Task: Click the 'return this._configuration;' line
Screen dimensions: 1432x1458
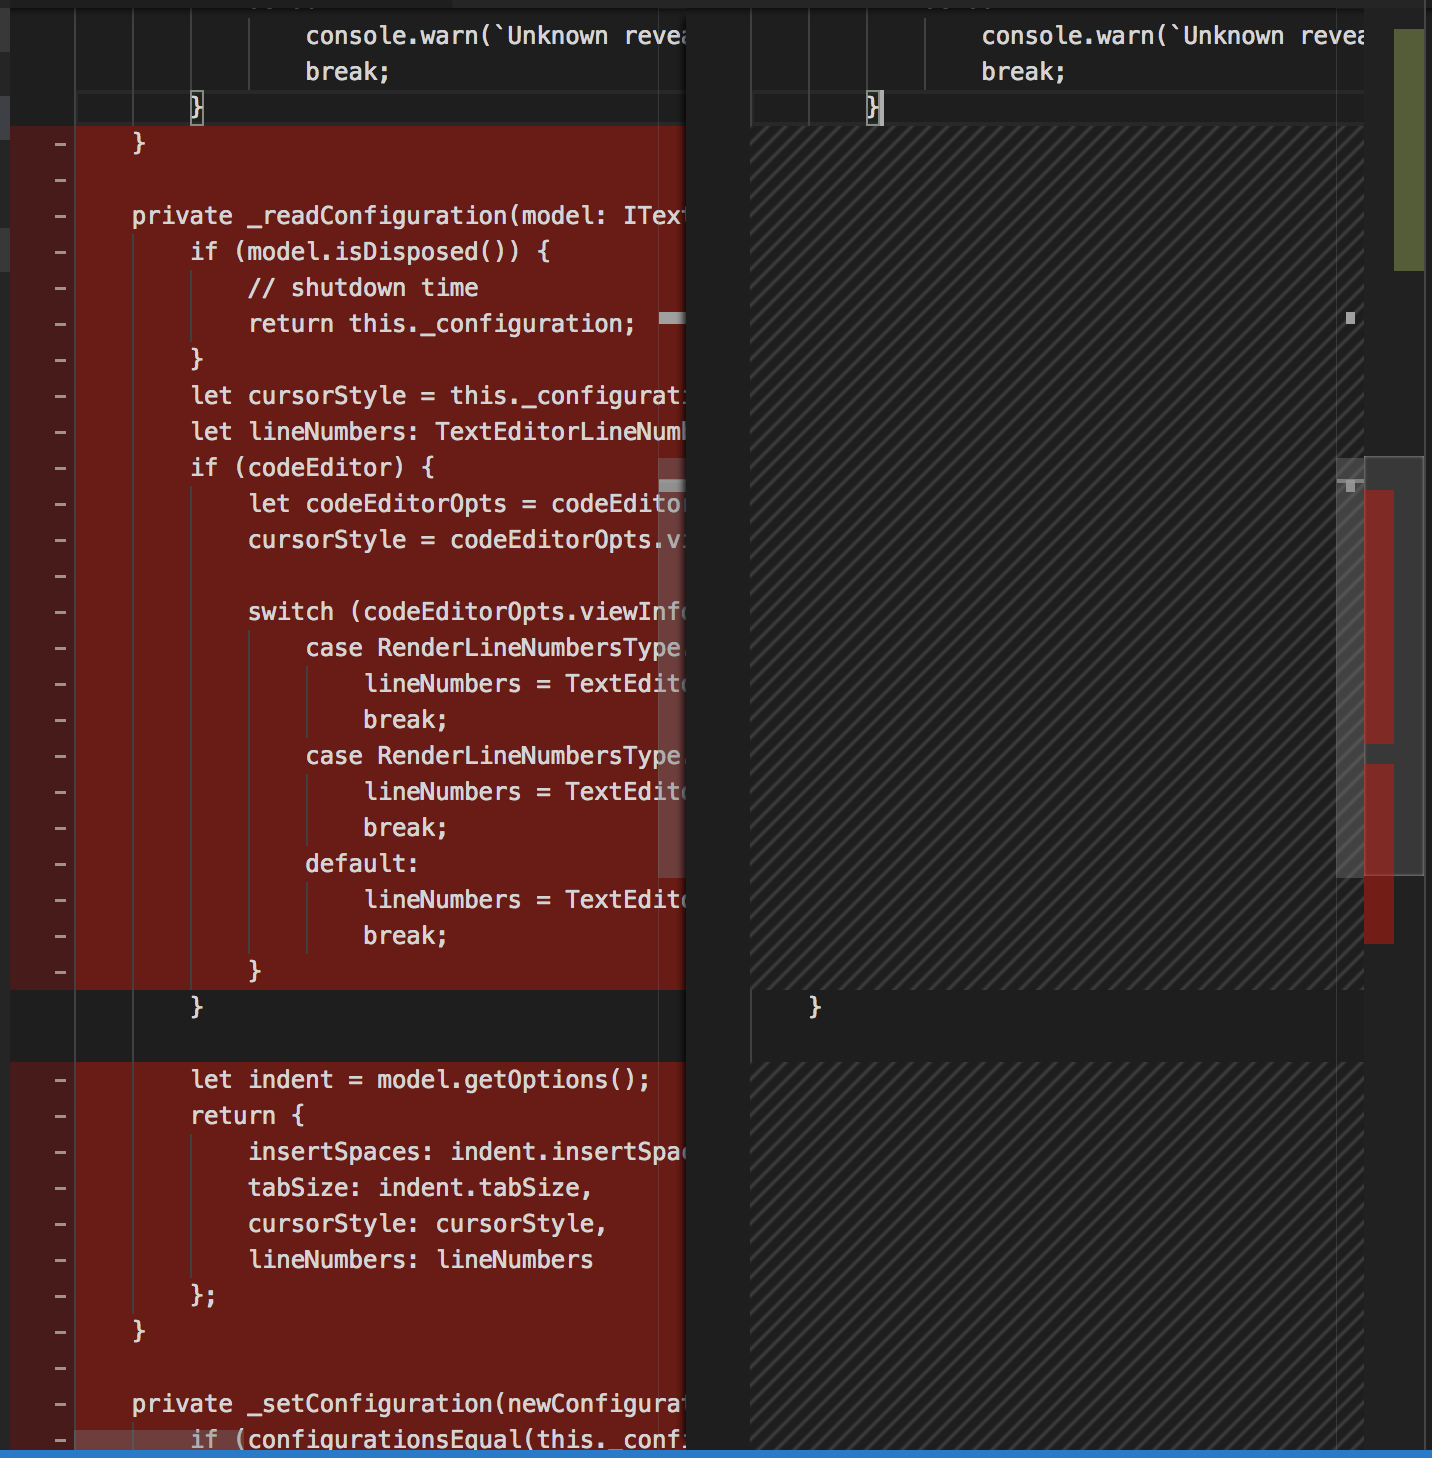Action: (441, 324)
